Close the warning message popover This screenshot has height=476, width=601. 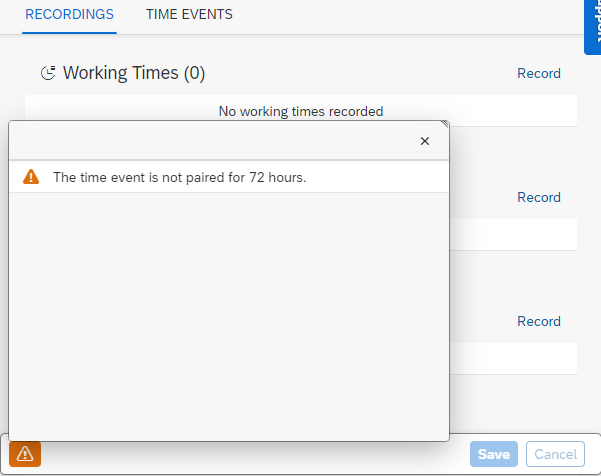(x=424, y=141)
